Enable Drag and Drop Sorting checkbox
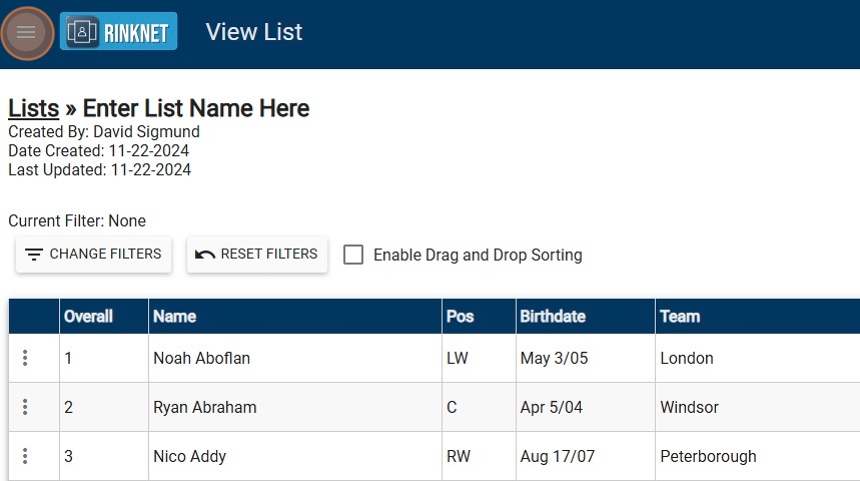 353,255
